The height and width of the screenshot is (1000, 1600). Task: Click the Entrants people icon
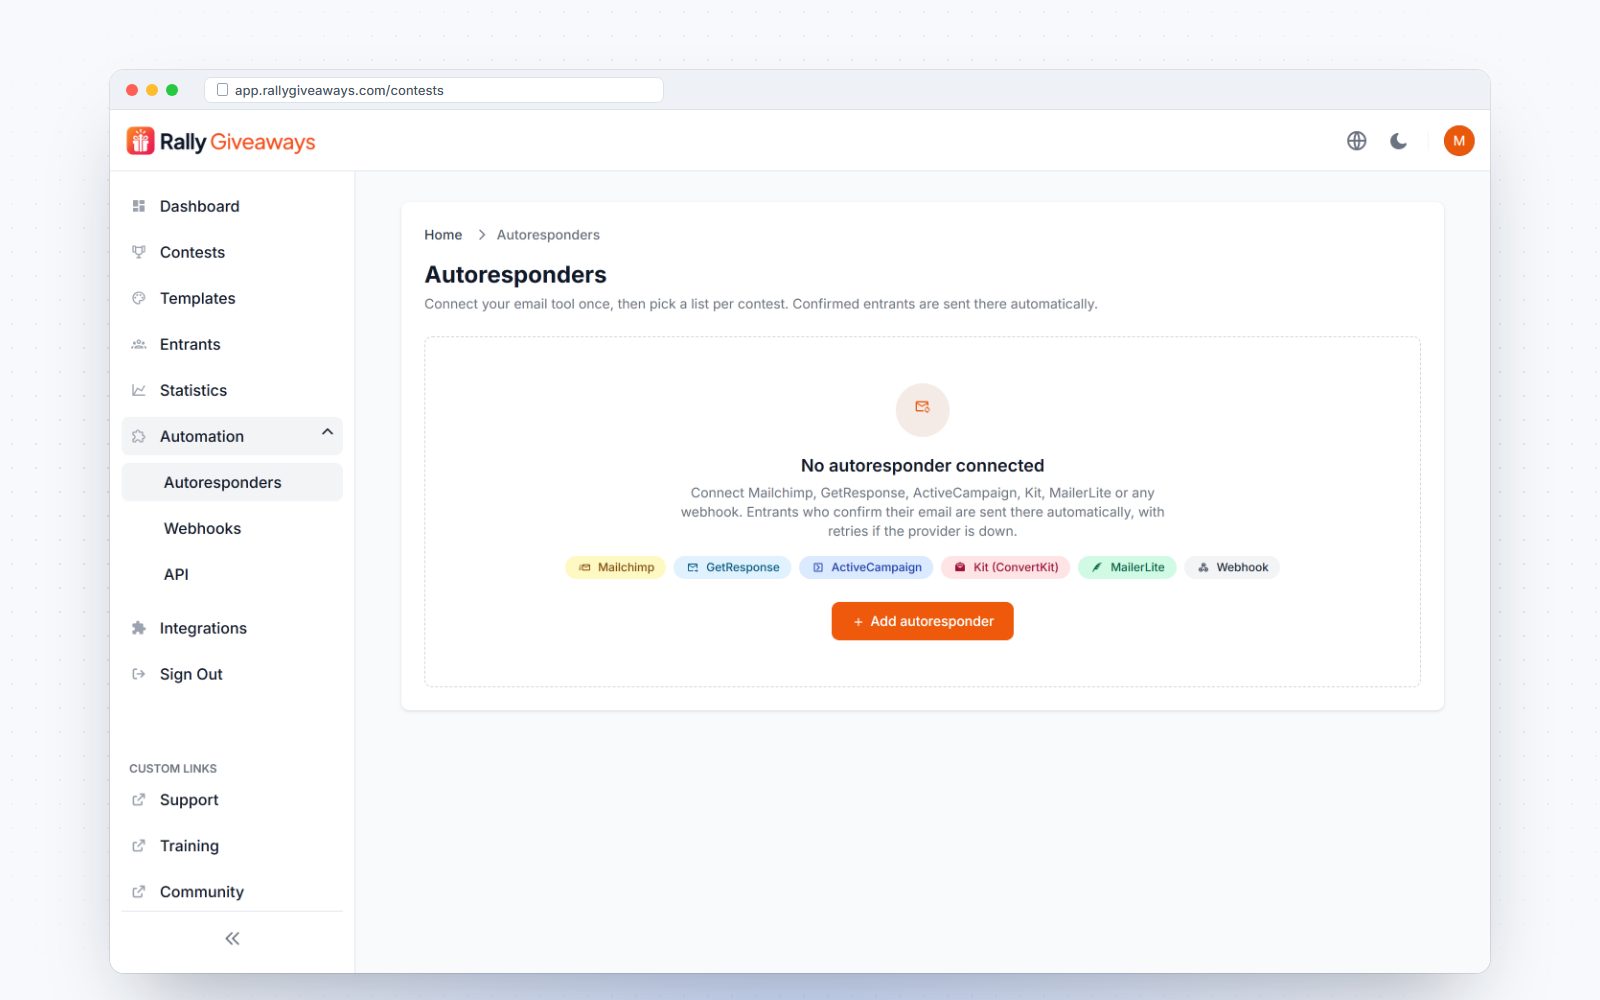click(x=139, y=344)
